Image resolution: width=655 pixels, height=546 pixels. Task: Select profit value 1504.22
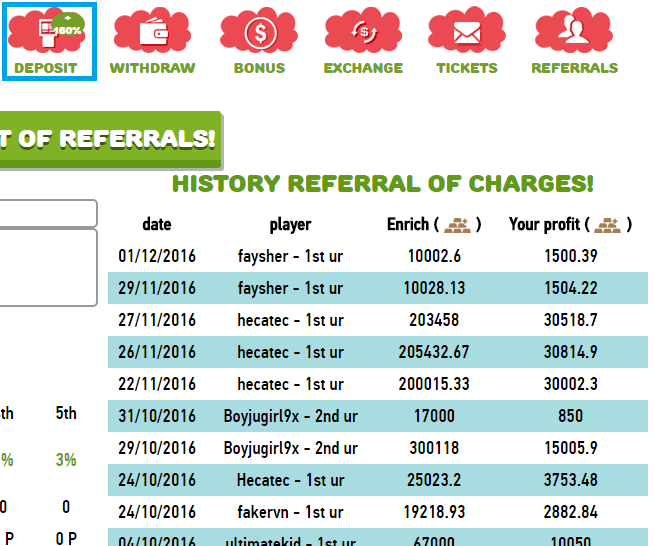pyautogui.click(x=571, y=288)
